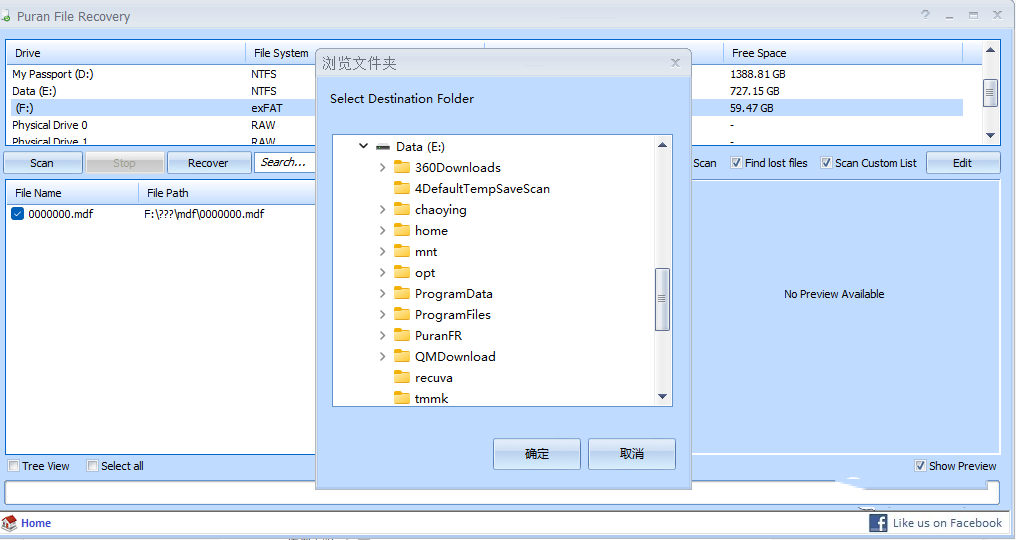Toggle the Scan Custom List checkbox
The image size is (1016, 540).
click(826, 163)
